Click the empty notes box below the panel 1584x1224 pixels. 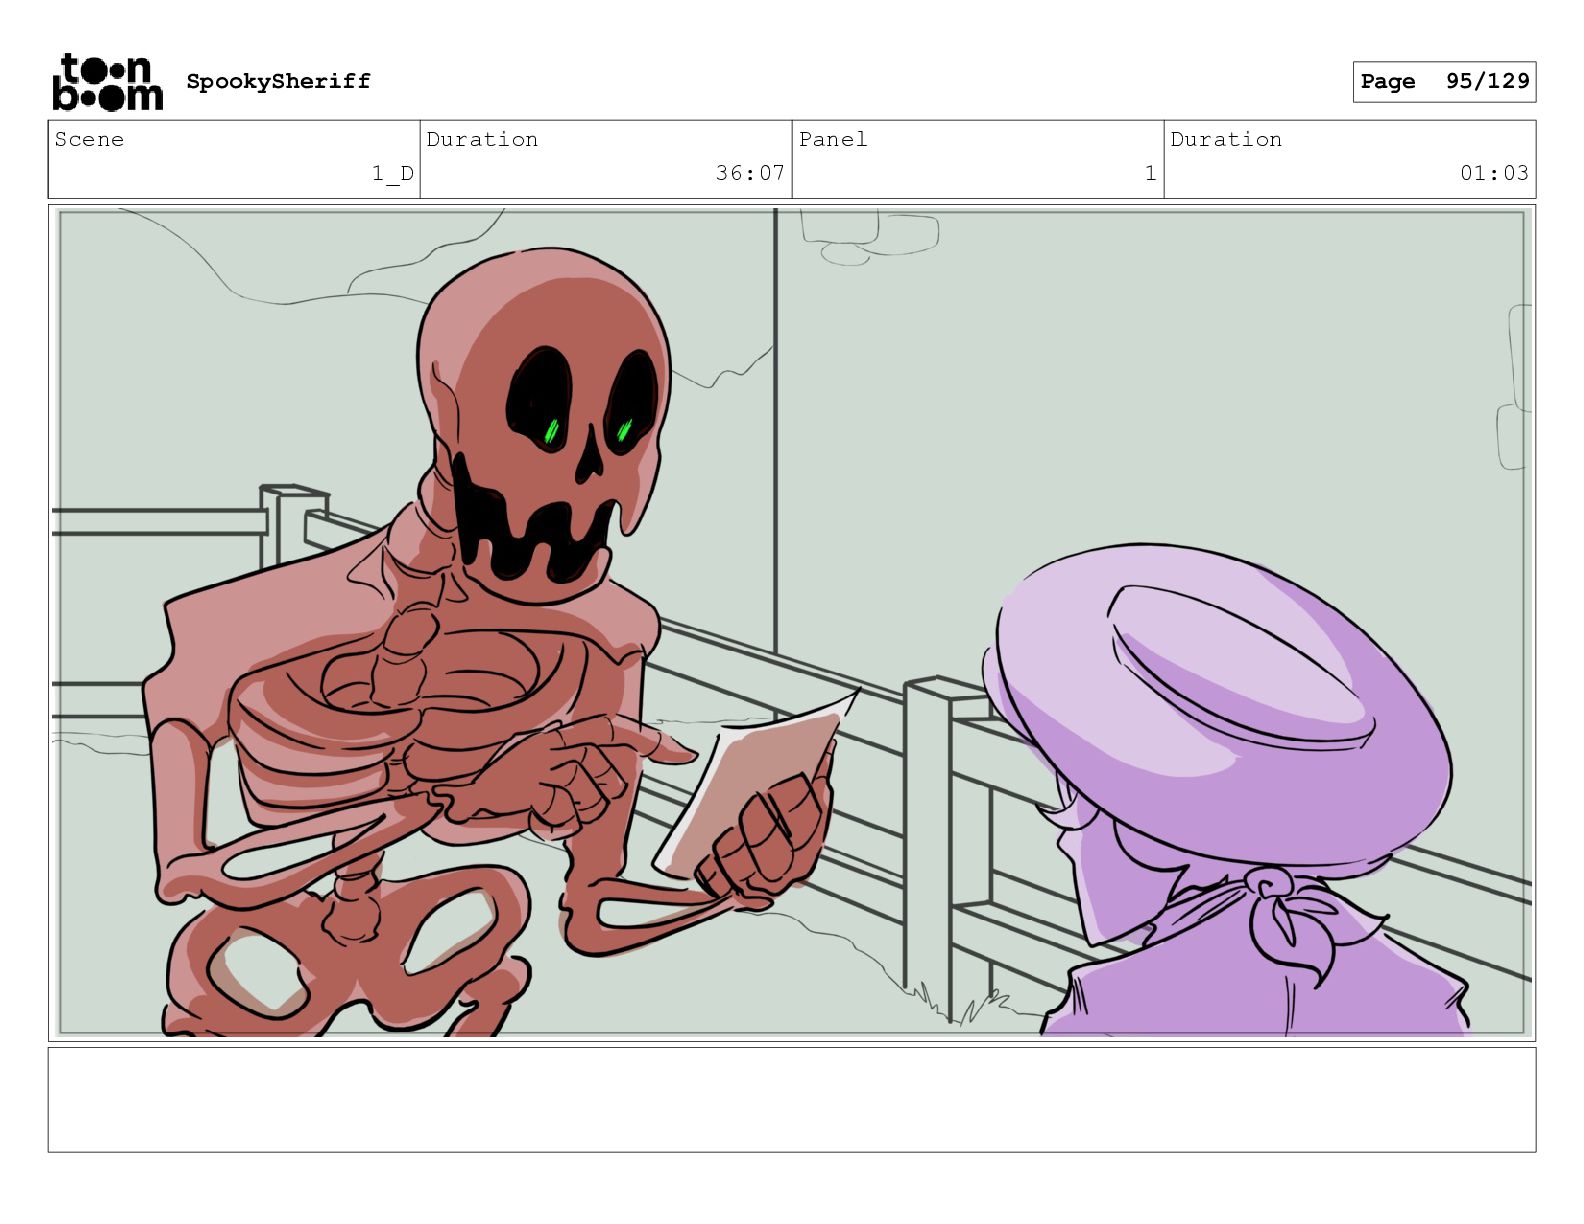point(791,1099)
